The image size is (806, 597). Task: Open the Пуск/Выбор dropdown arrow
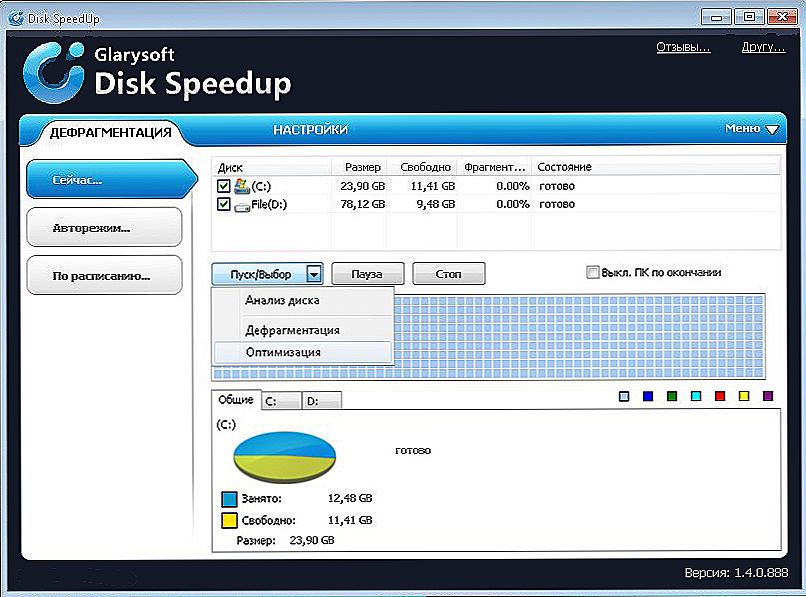click(314, 274)
